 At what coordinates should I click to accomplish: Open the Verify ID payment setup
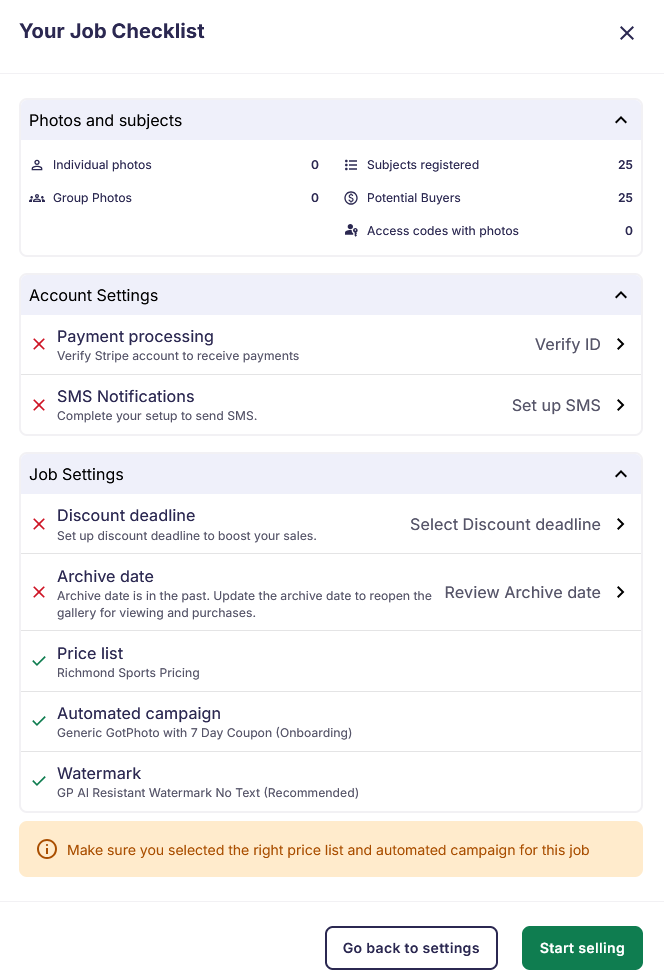pyautogui.click(x=568, y=344)
